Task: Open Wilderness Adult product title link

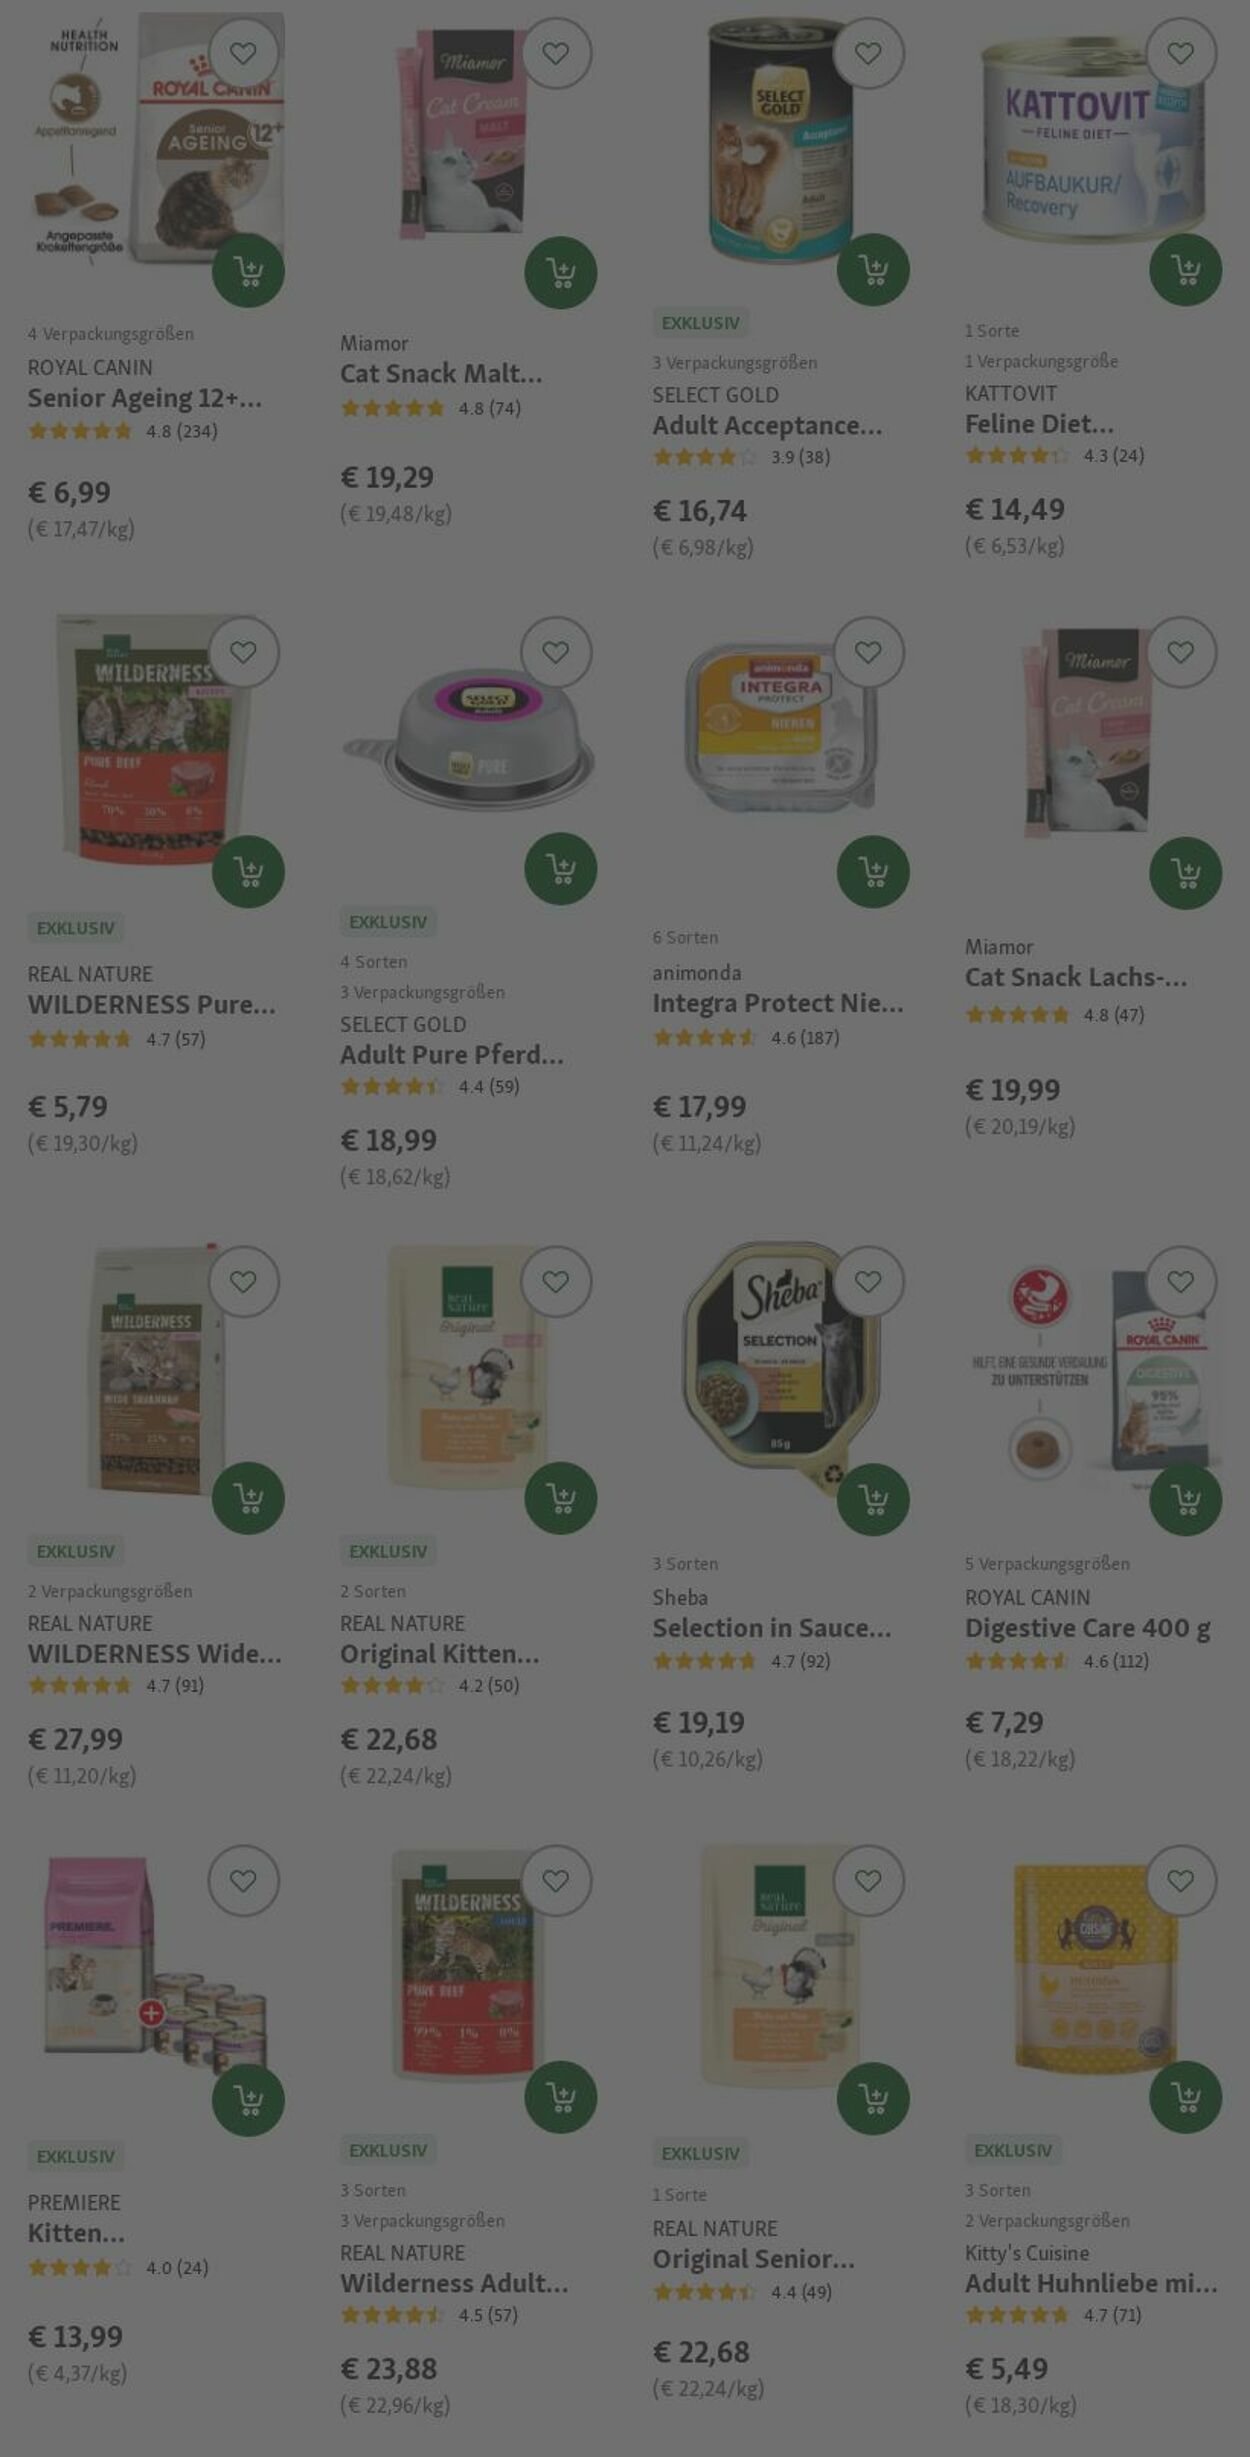Action: pyautogui.click(x=454, y=2283)
